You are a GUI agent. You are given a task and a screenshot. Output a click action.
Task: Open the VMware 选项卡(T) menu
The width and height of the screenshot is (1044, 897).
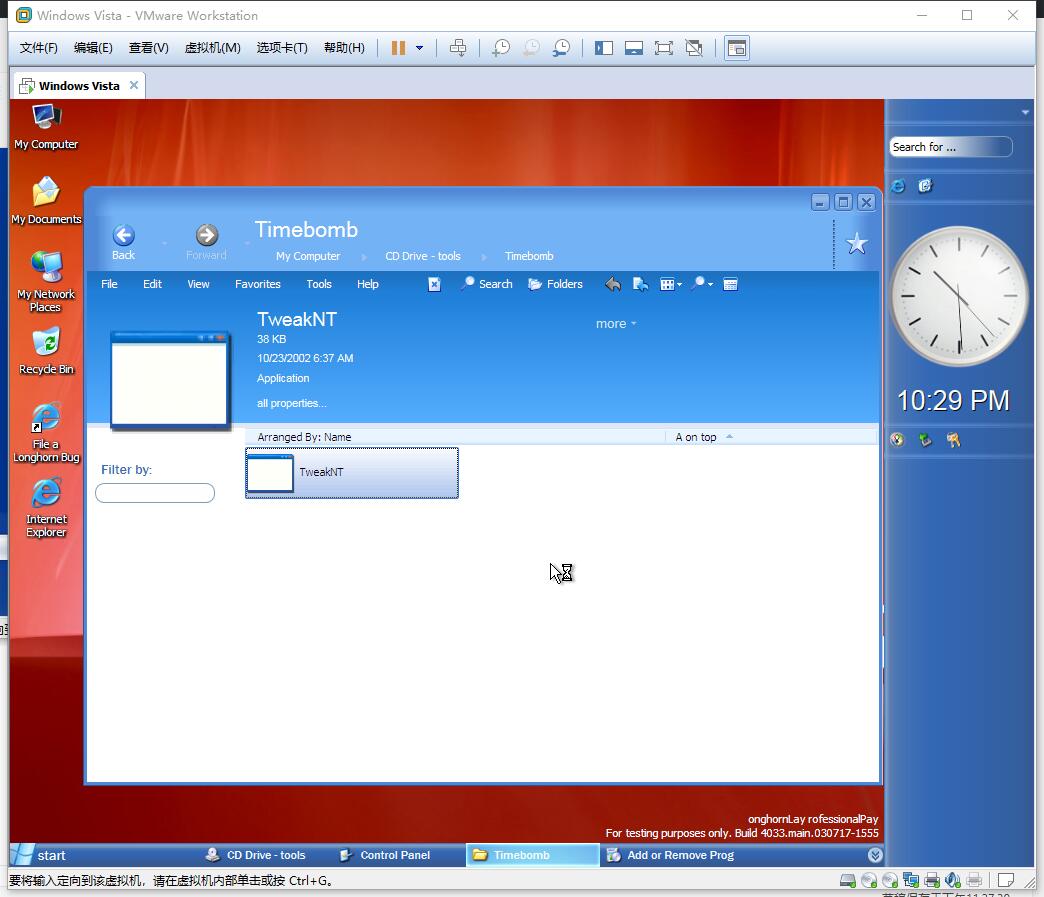(x=282, y=48)
